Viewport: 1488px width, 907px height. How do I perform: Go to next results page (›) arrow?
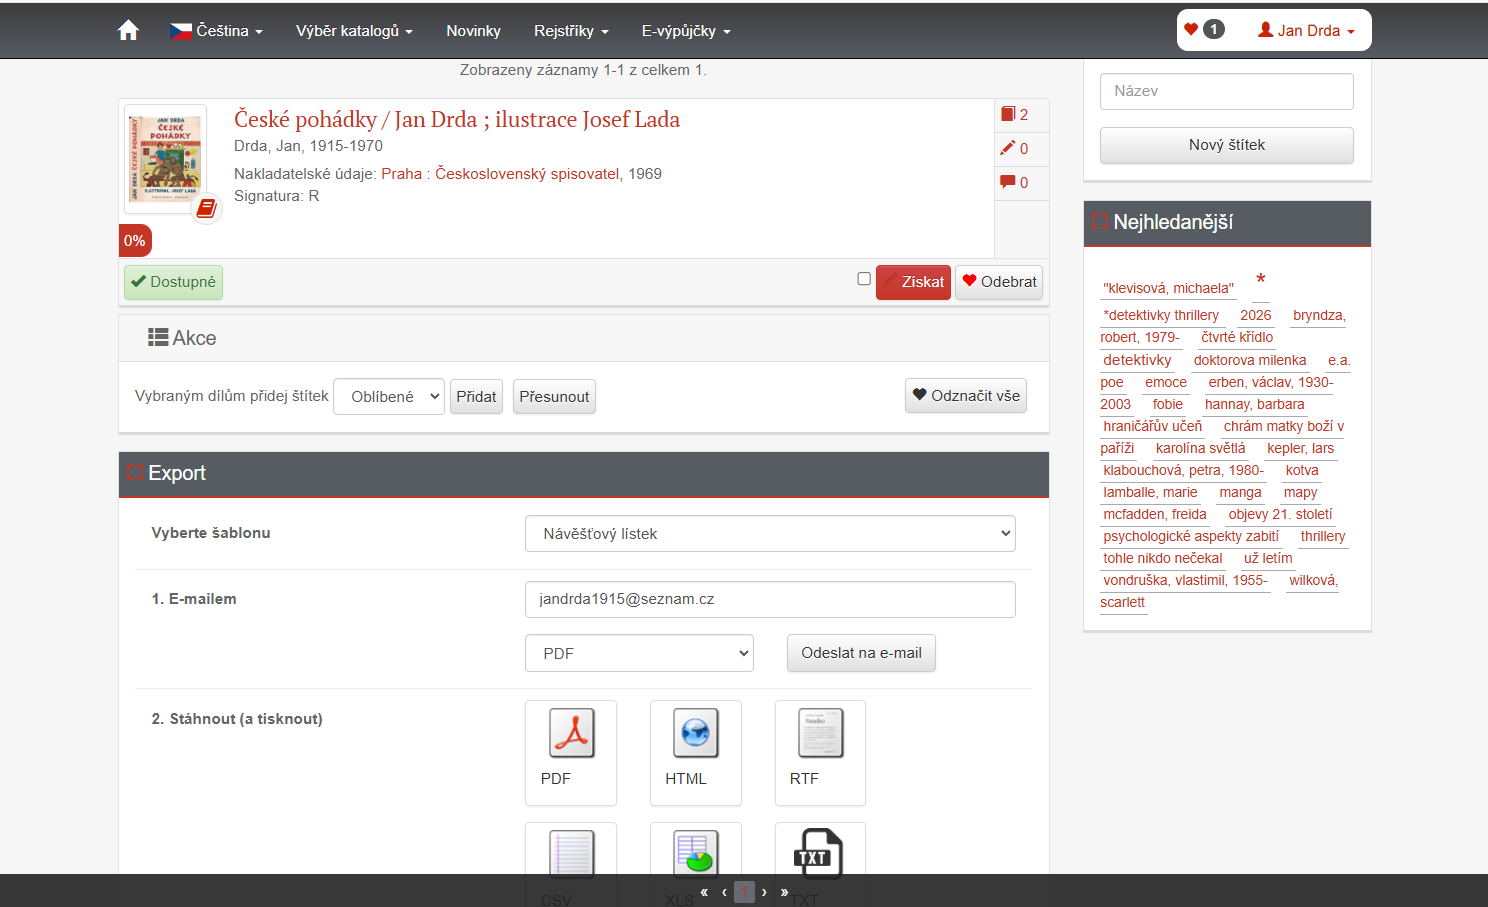point(764,892)
